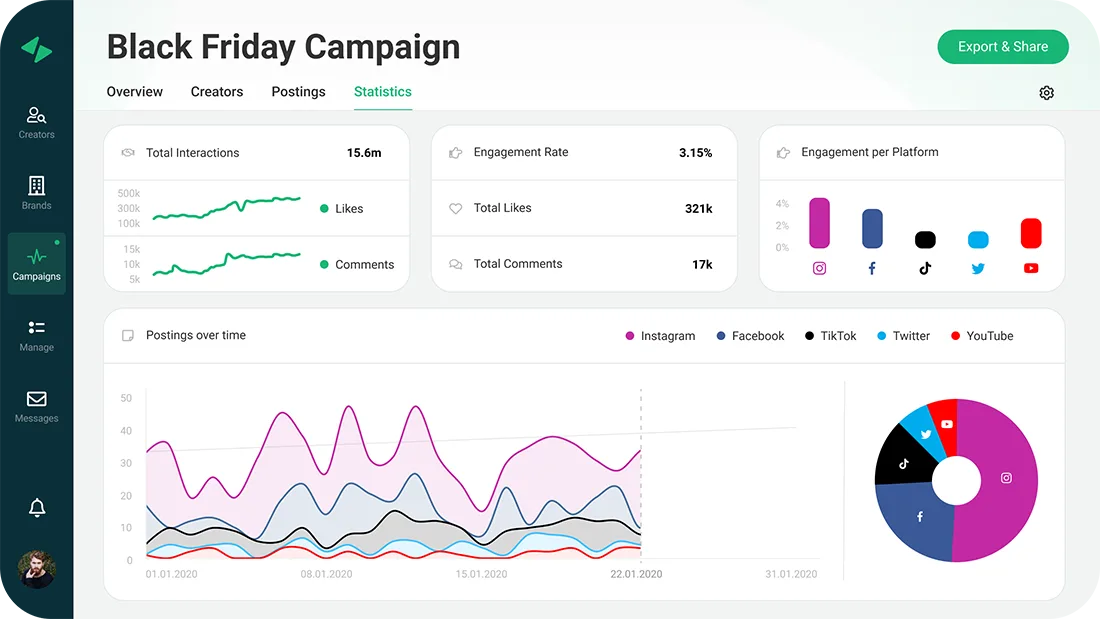Click the Export & Share button
This screenshot has width=1100, height=619.
point(1003,47)
